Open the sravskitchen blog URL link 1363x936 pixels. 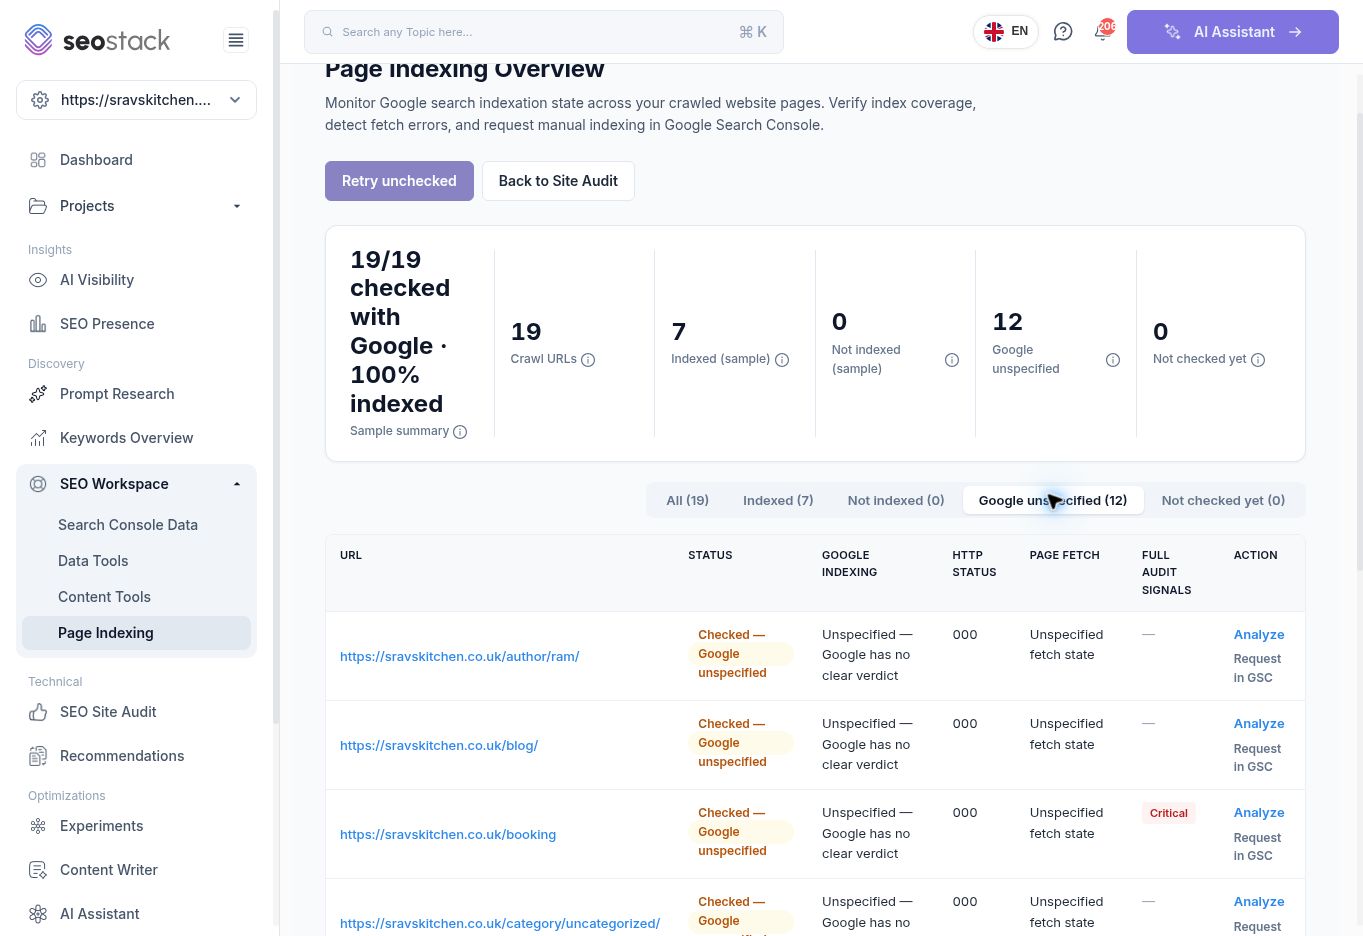(x=439, y=746)
